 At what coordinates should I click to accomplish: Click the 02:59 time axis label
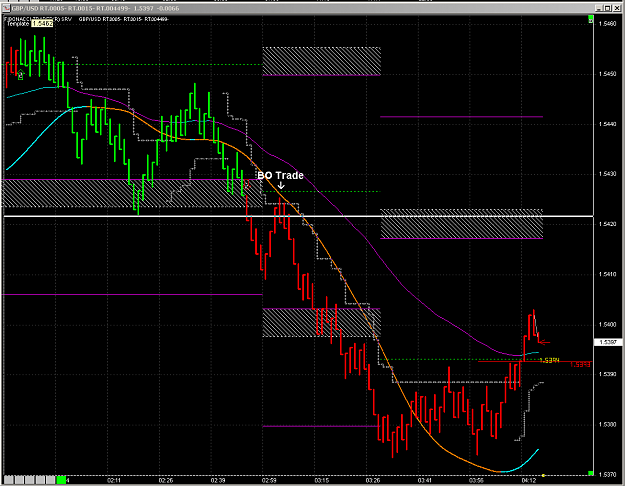pyautogui.click(x=269, y=480)
